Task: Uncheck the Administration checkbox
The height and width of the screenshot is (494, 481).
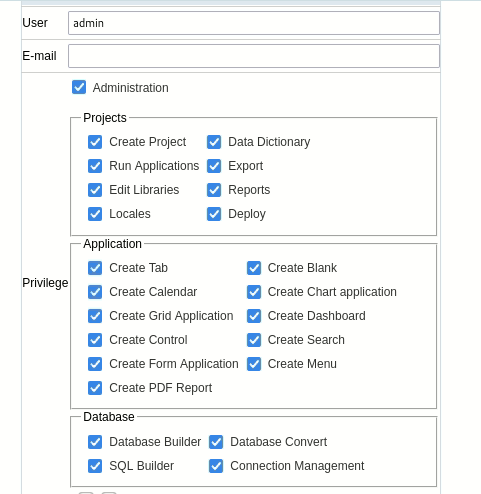Action: [79, 87]
